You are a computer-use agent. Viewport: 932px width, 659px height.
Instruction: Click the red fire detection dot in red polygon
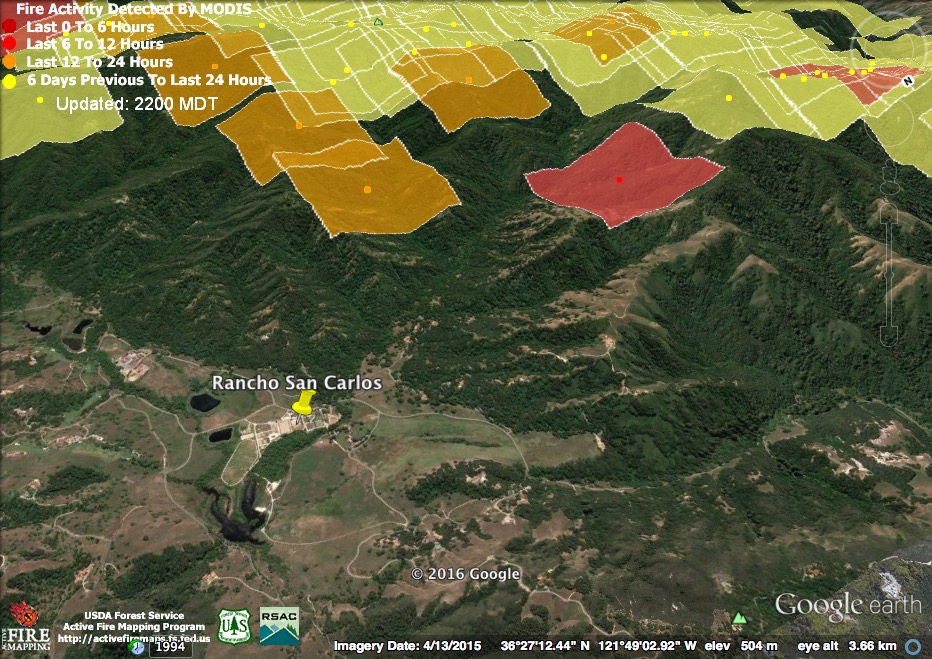tap(619, 180)
